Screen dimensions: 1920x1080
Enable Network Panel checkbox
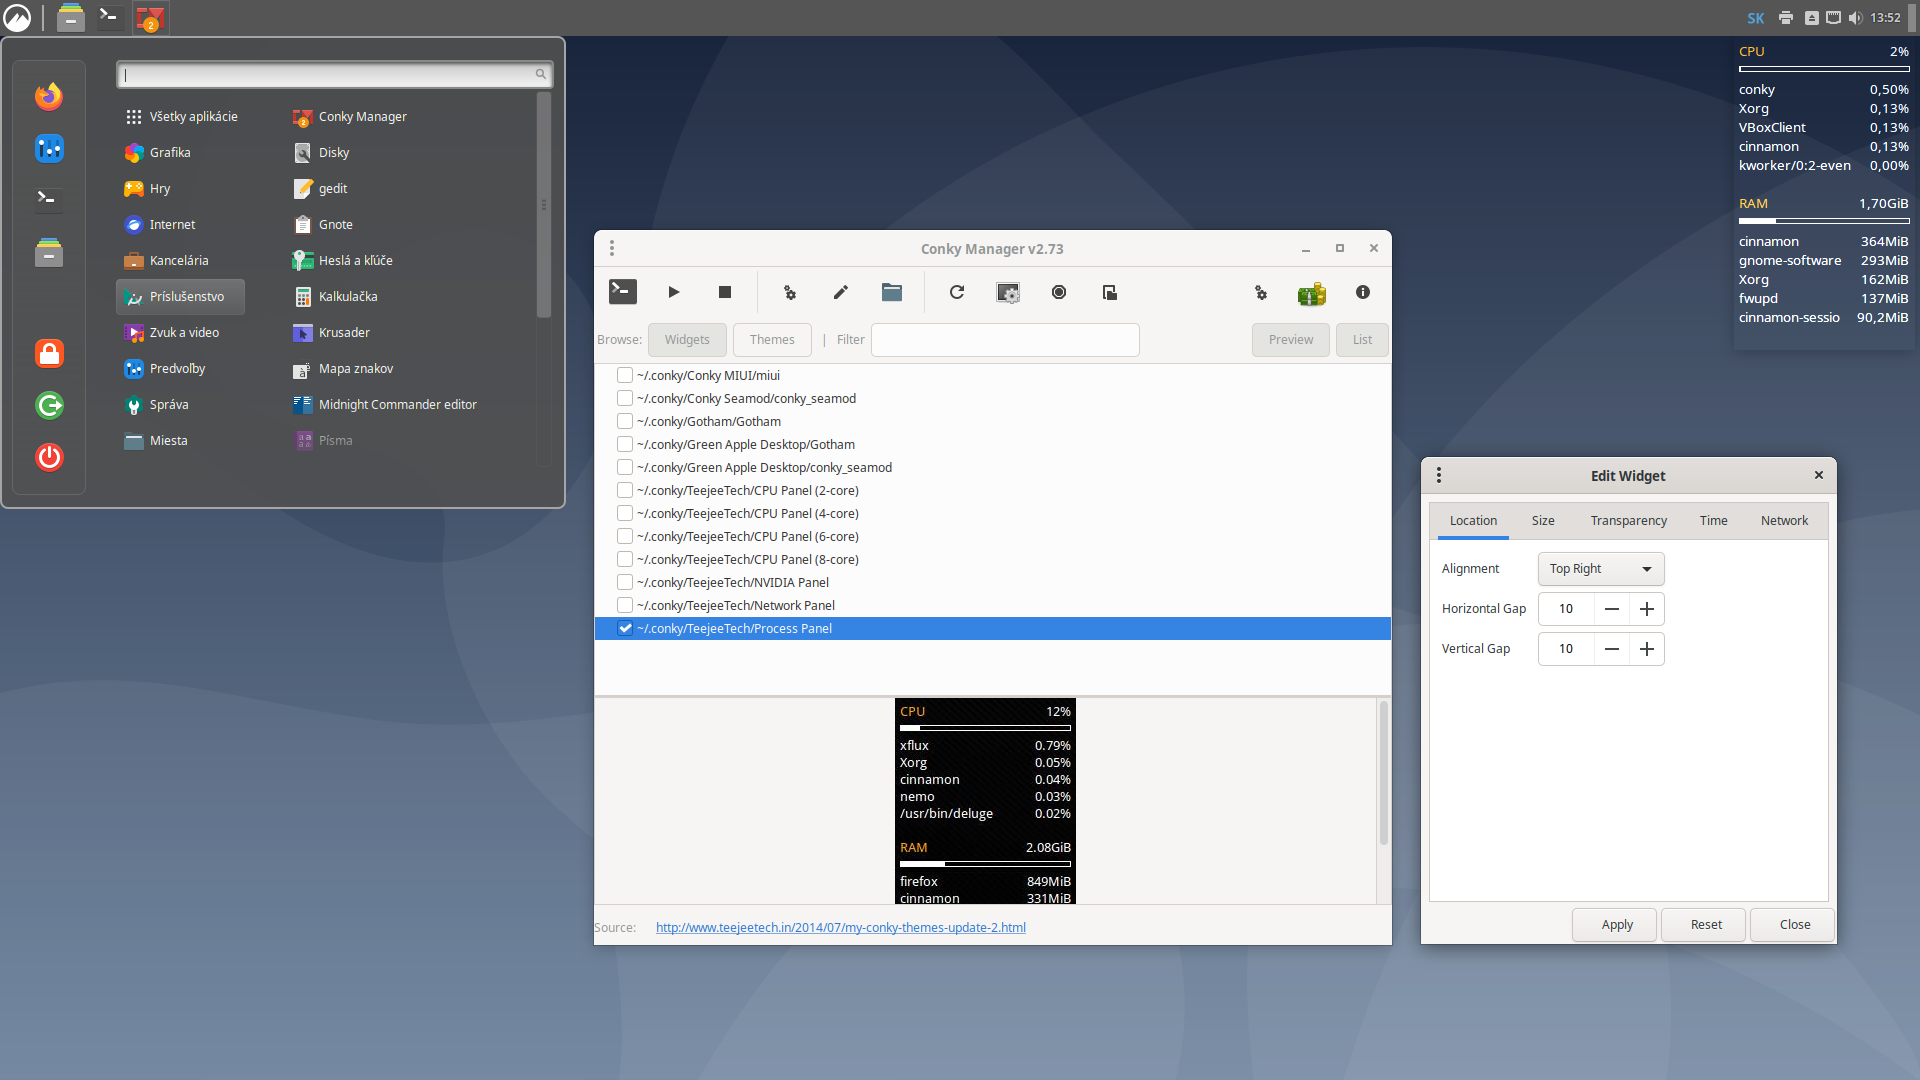click(625, 605)
